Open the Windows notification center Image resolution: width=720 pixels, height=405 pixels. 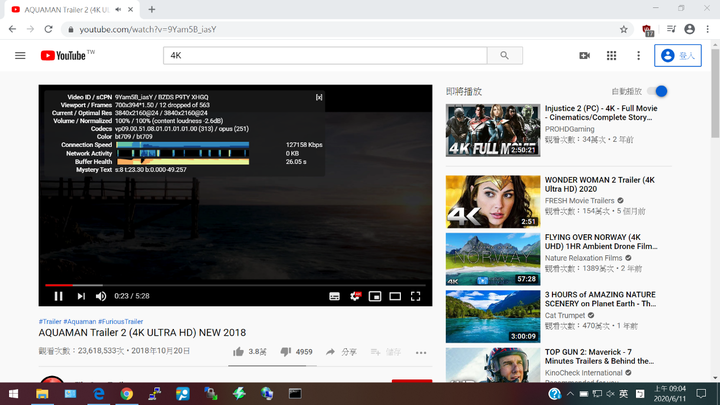701,394
